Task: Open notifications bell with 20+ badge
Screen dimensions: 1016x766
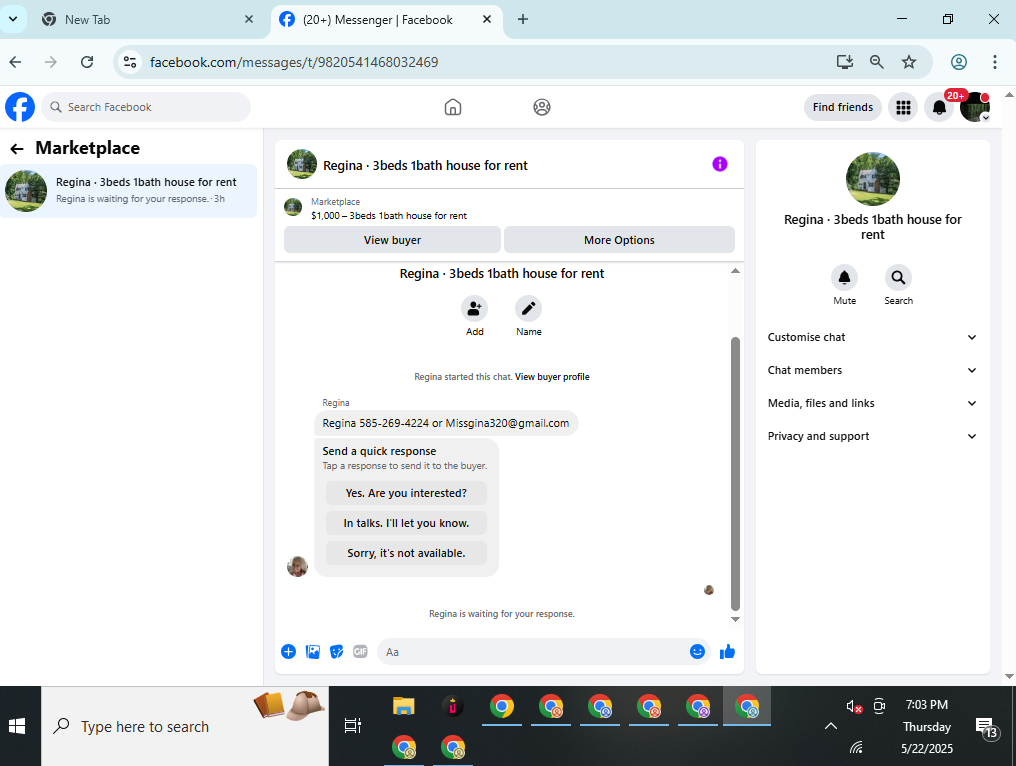Action: 939,108
